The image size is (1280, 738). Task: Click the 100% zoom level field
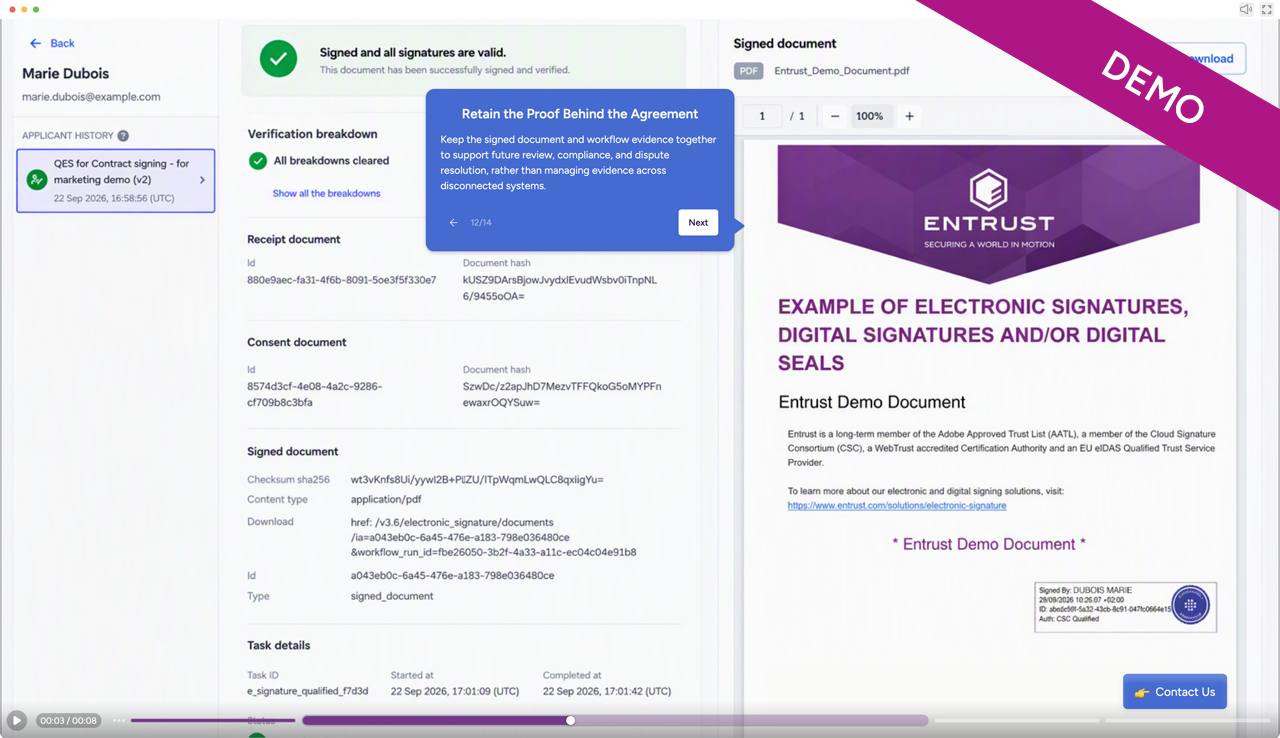(x=870, y=116)
